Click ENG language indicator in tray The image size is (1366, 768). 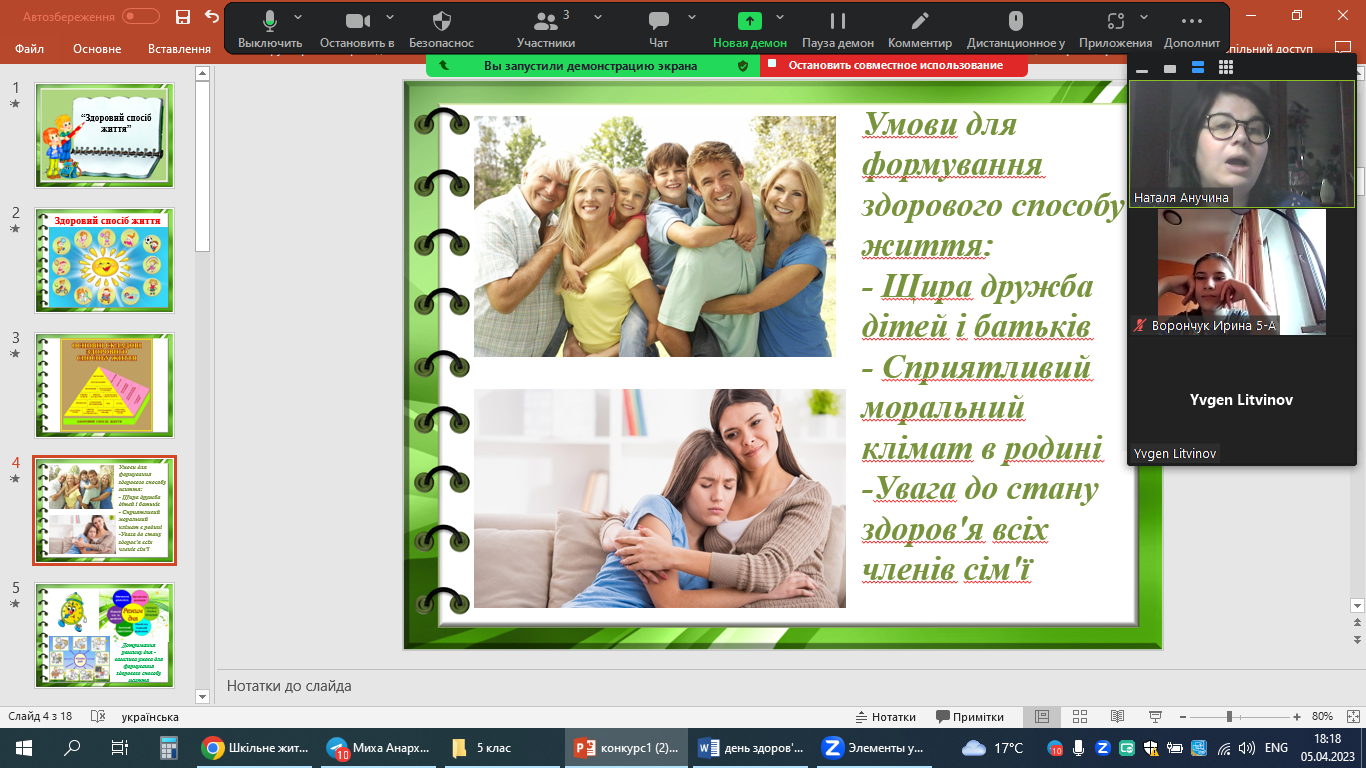point(1276,747)
